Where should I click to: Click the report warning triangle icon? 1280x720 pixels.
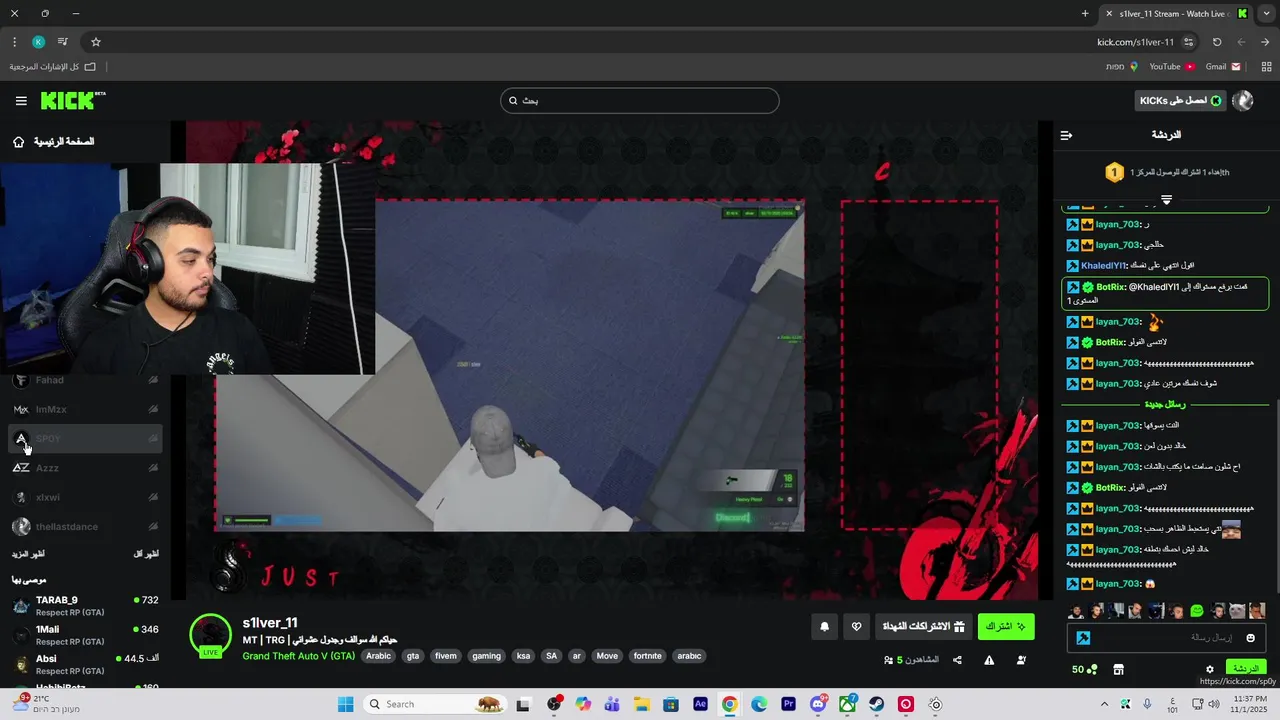pos(989,660)
